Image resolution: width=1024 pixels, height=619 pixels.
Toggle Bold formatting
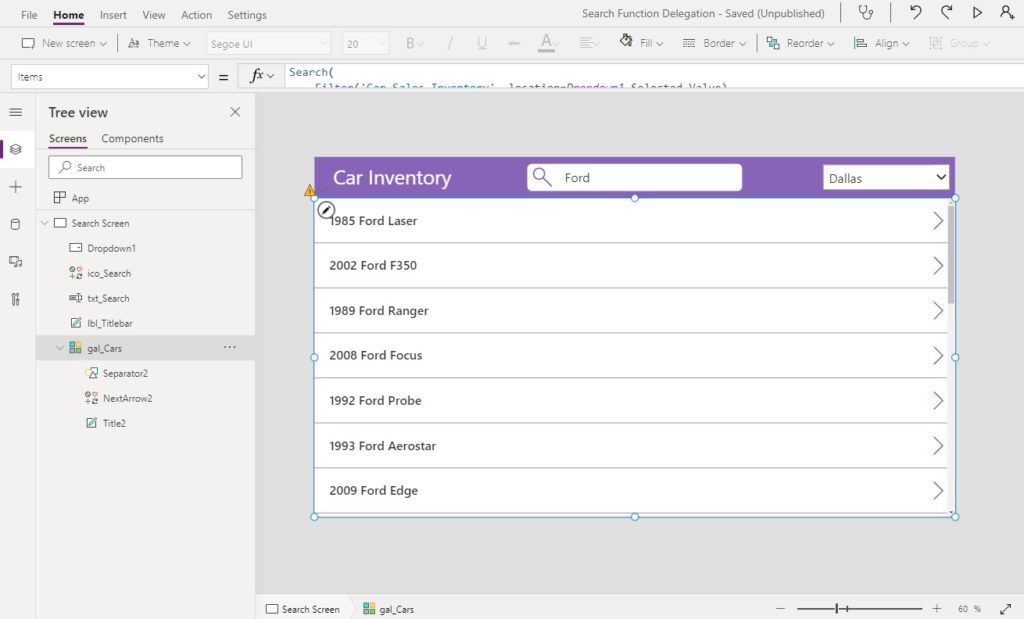pyautogui.click(x=414, y=43)
